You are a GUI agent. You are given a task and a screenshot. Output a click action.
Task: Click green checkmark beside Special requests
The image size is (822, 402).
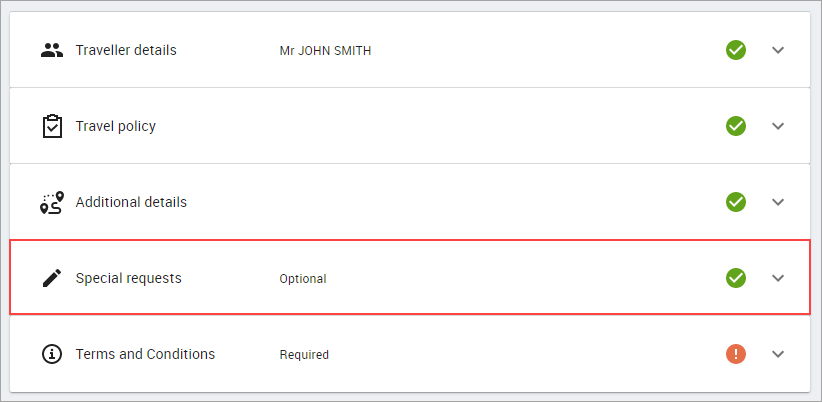tap(736, 278)
